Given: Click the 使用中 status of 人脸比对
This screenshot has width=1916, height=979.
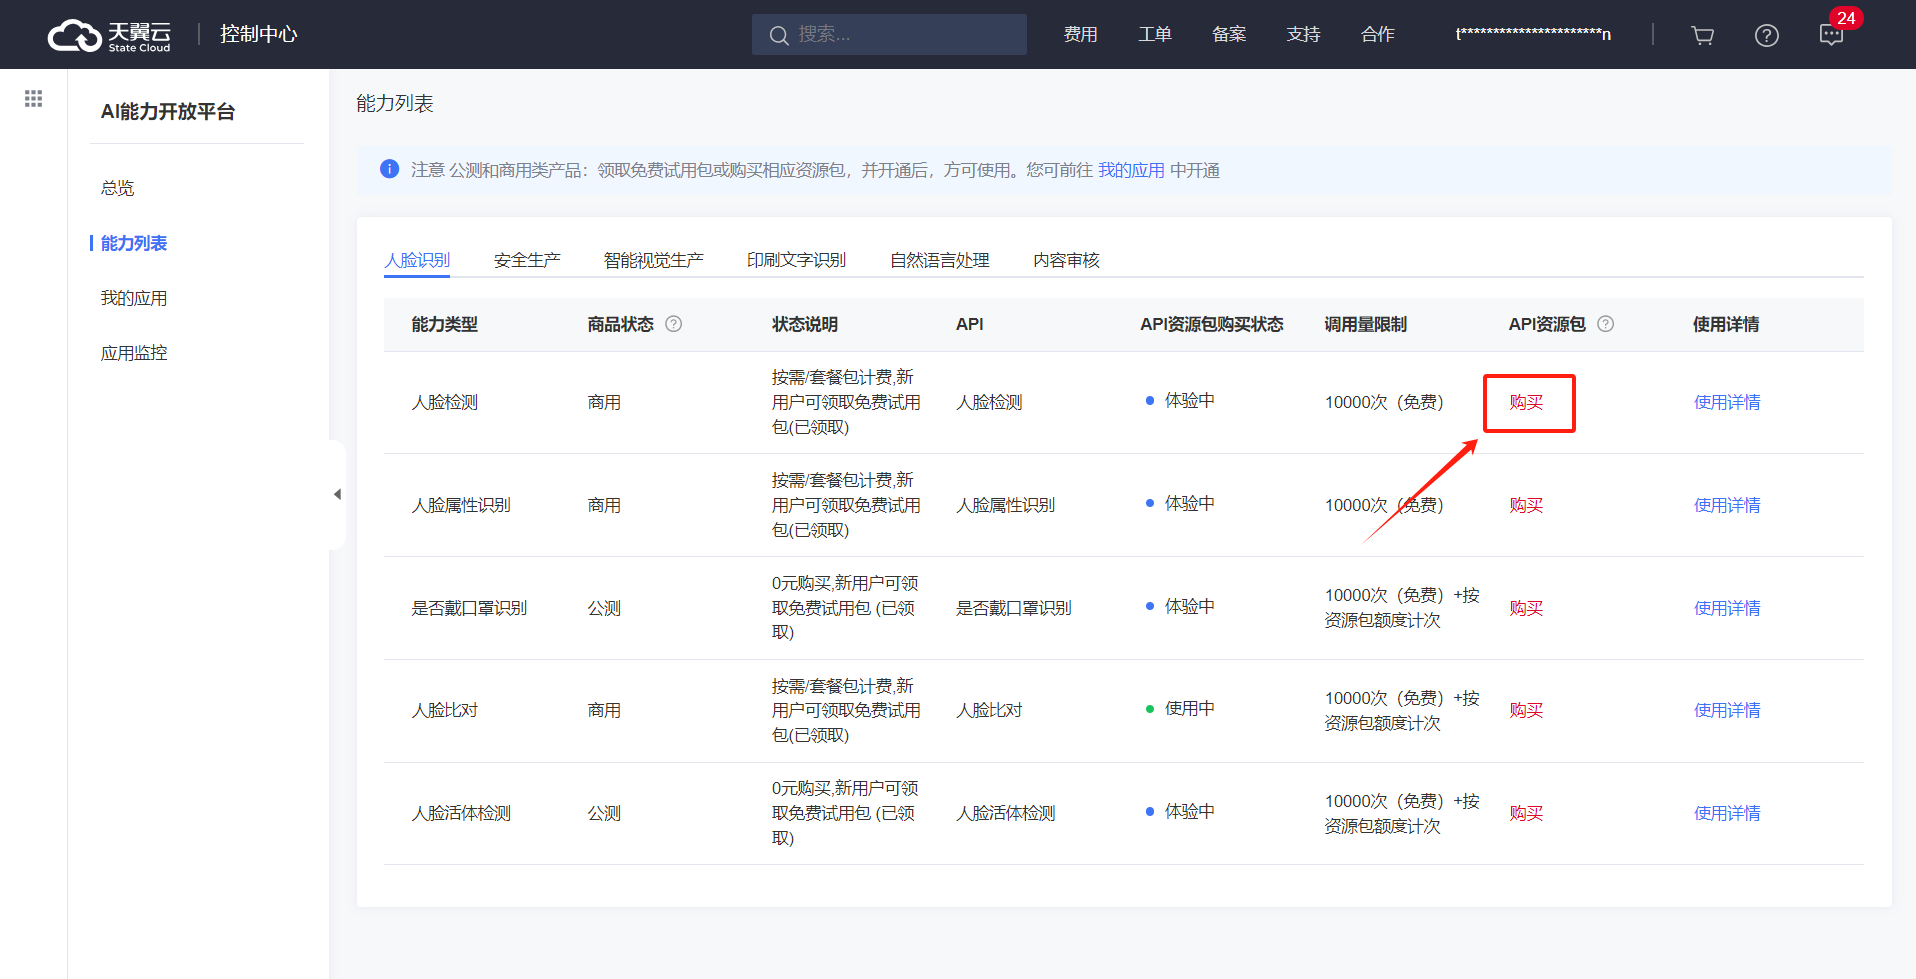Looking at the screenshot, I should tap(1180, 708).
